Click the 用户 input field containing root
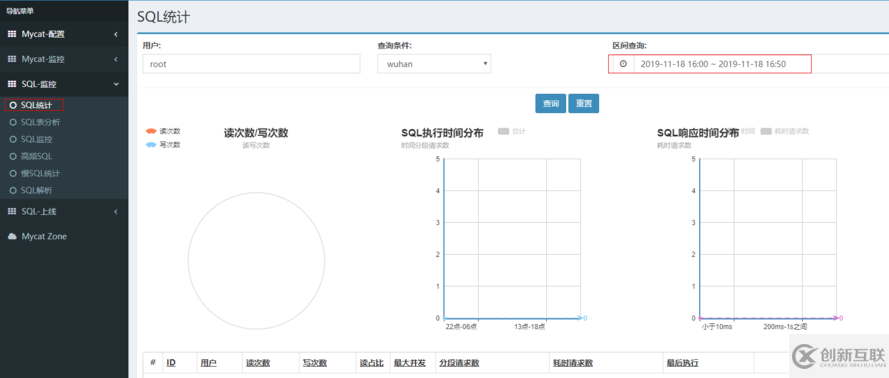Viewport: 889px width, 378px height. click(x=251, y=64)
